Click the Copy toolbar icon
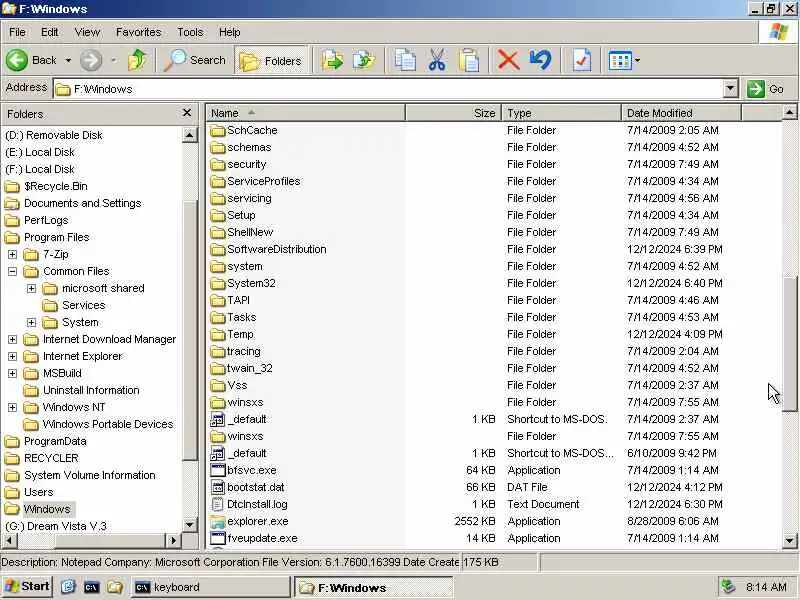This screenshot has height=600, width=800. pyautogui.click(x=405, y=60)
